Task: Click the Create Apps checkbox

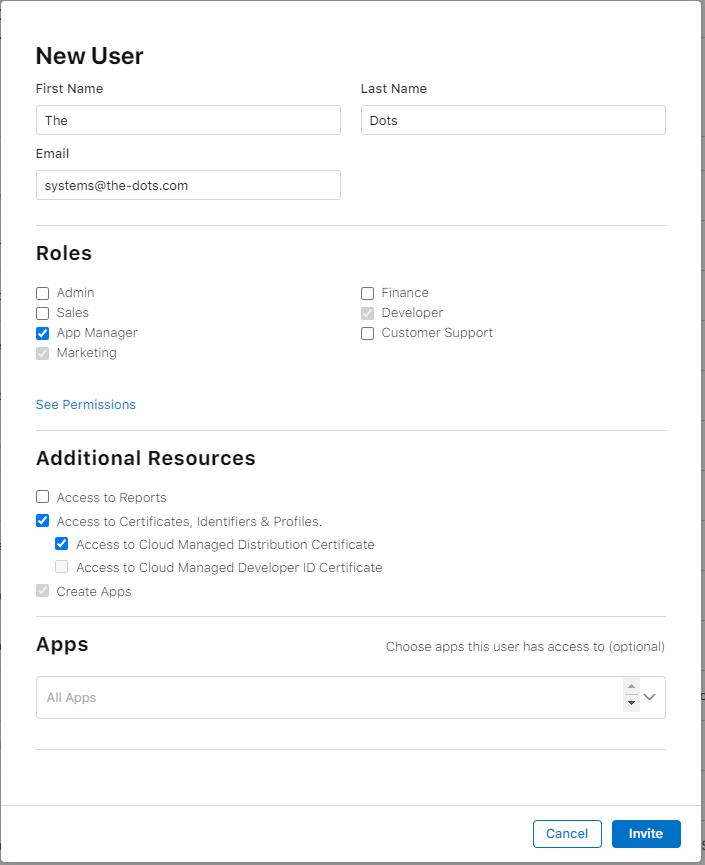Action: pyautogui.click(x=42, y=591)
